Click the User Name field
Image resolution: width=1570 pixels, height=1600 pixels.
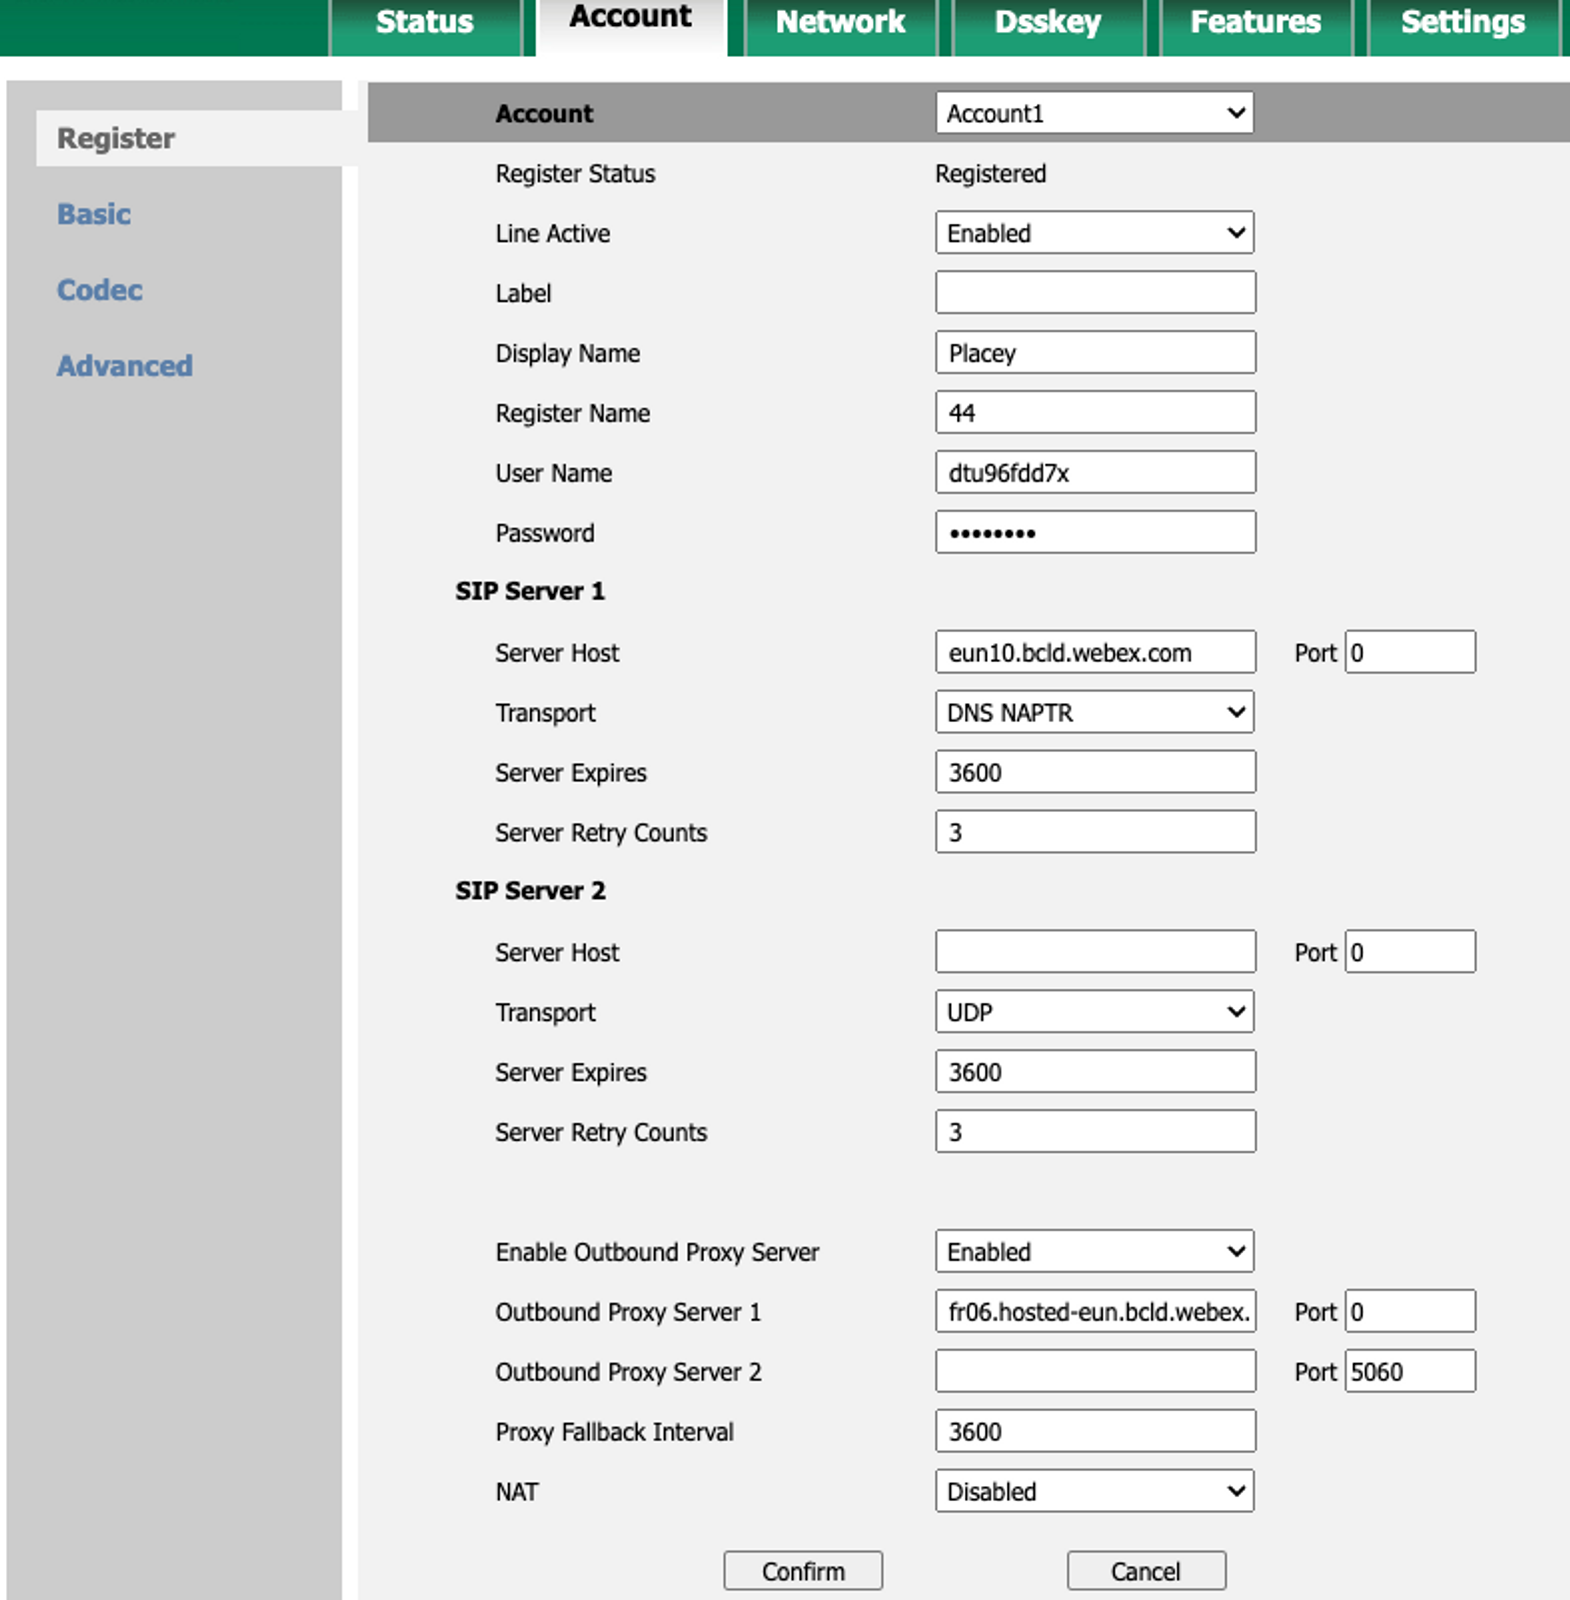click(x=1096, y=473)
